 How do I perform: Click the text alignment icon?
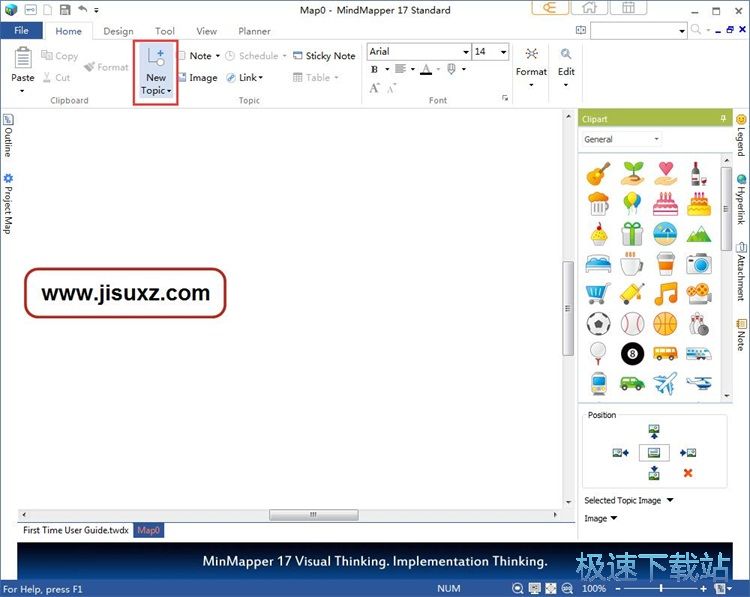pyautogui.click(x=400, y=69)
